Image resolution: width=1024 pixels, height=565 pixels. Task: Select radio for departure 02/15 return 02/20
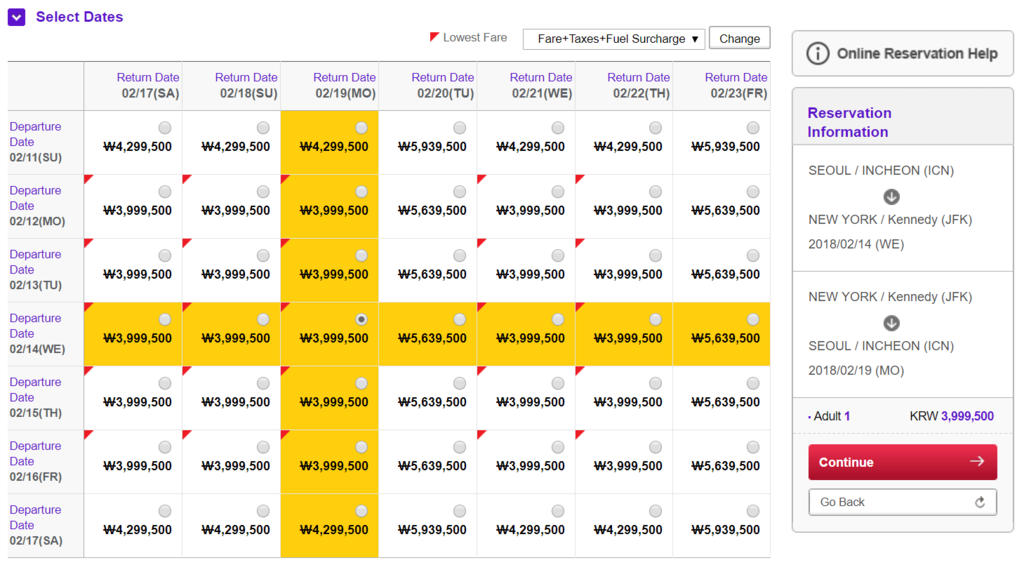coord(460,383)
